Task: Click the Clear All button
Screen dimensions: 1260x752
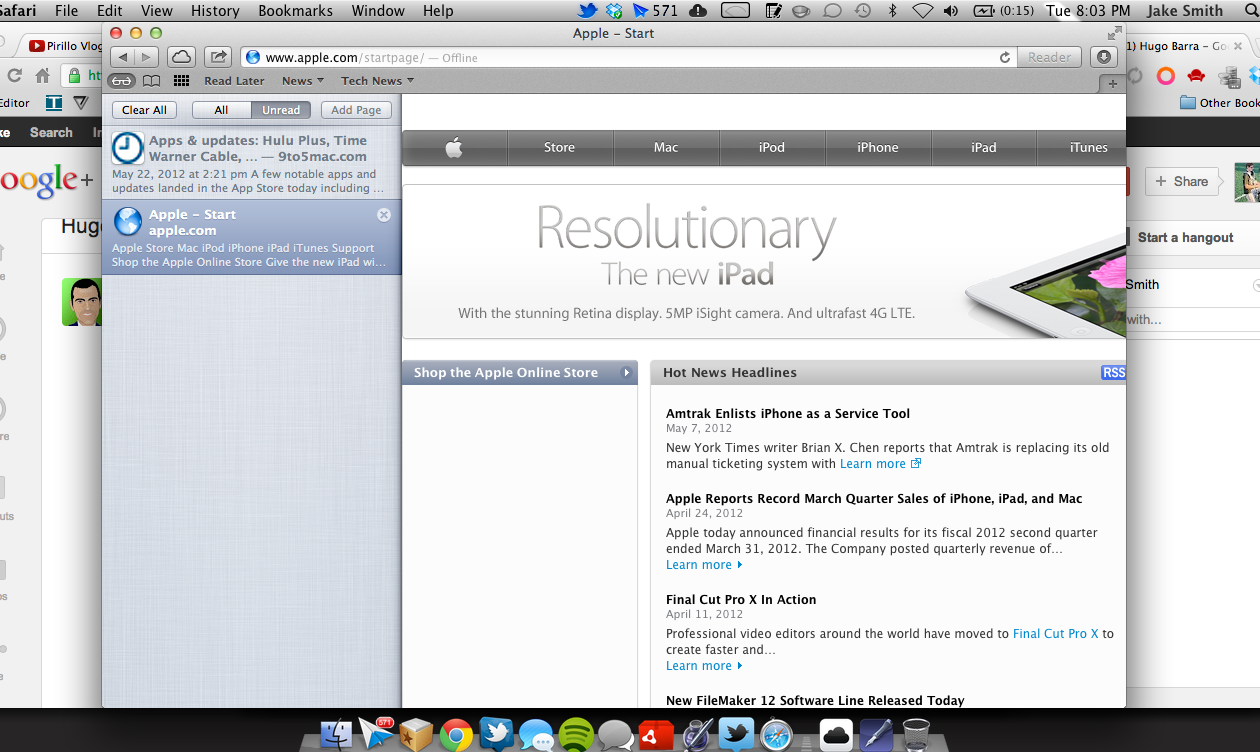Action: pyautogui.click(x=145, y=110)
